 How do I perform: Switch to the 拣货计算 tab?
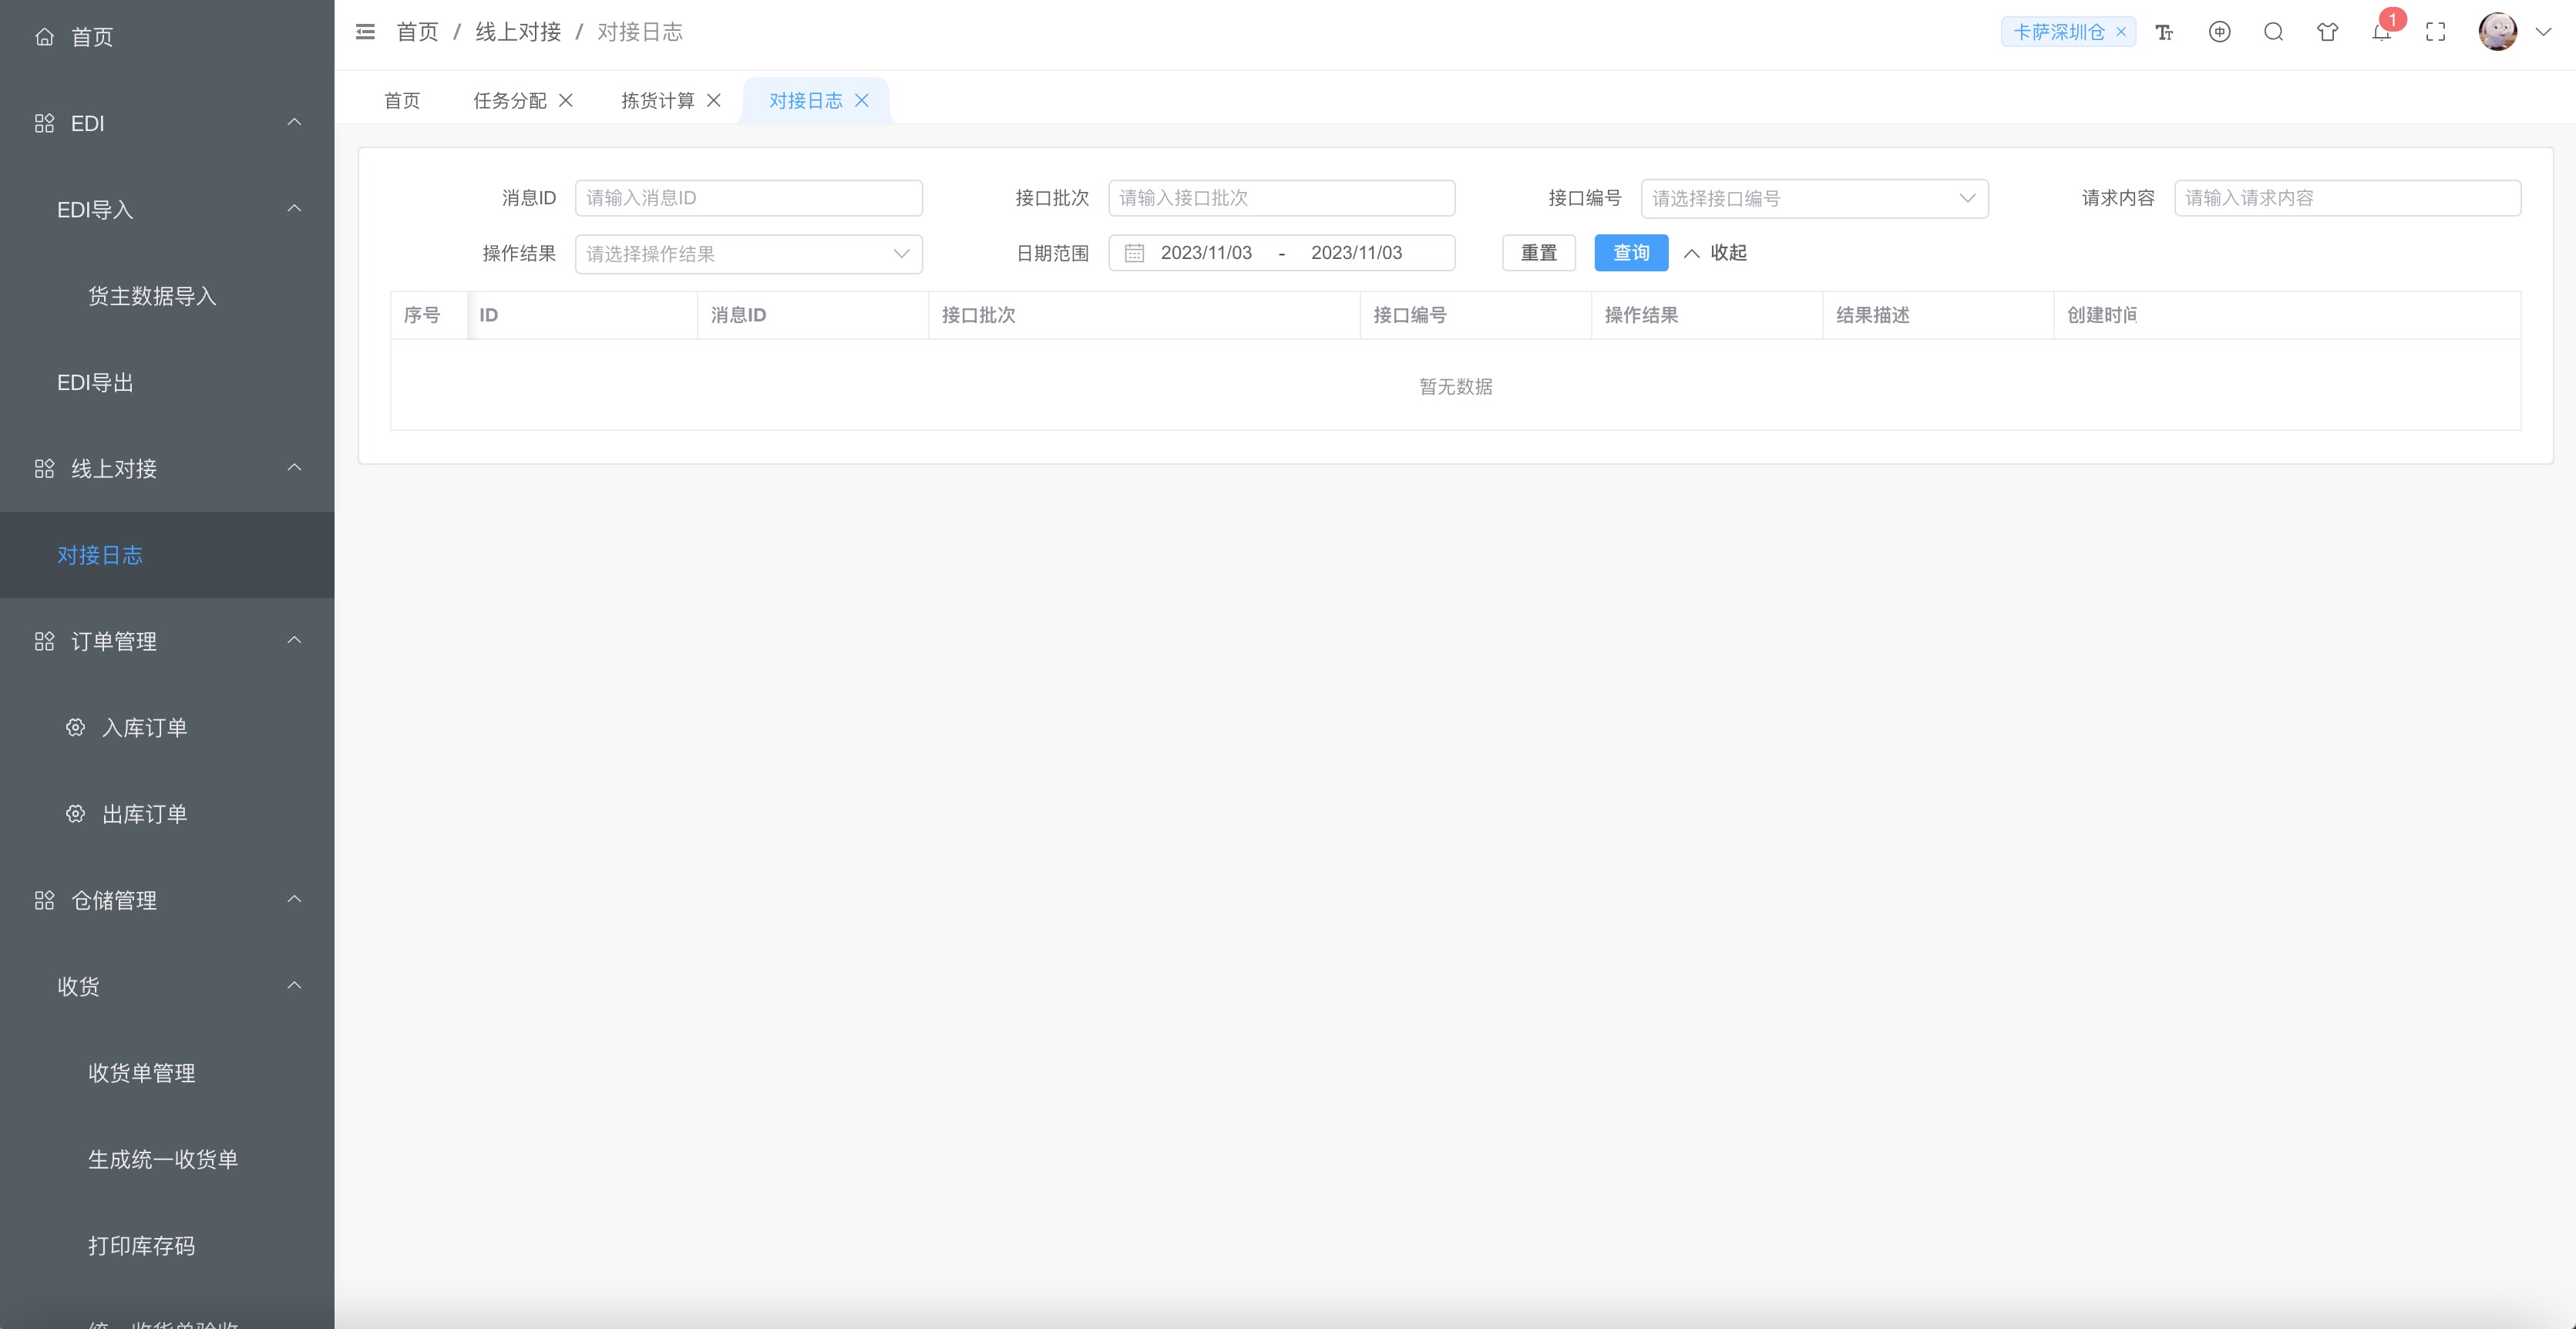[x=657, y=100]
